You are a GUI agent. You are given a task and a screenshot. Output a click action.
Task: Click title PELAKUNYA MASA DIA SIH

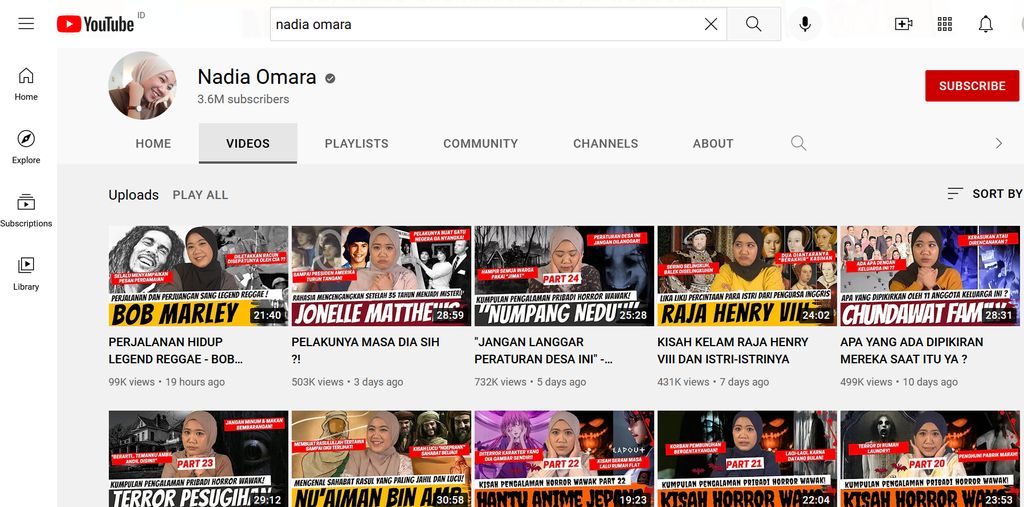[x=365, y=350]
